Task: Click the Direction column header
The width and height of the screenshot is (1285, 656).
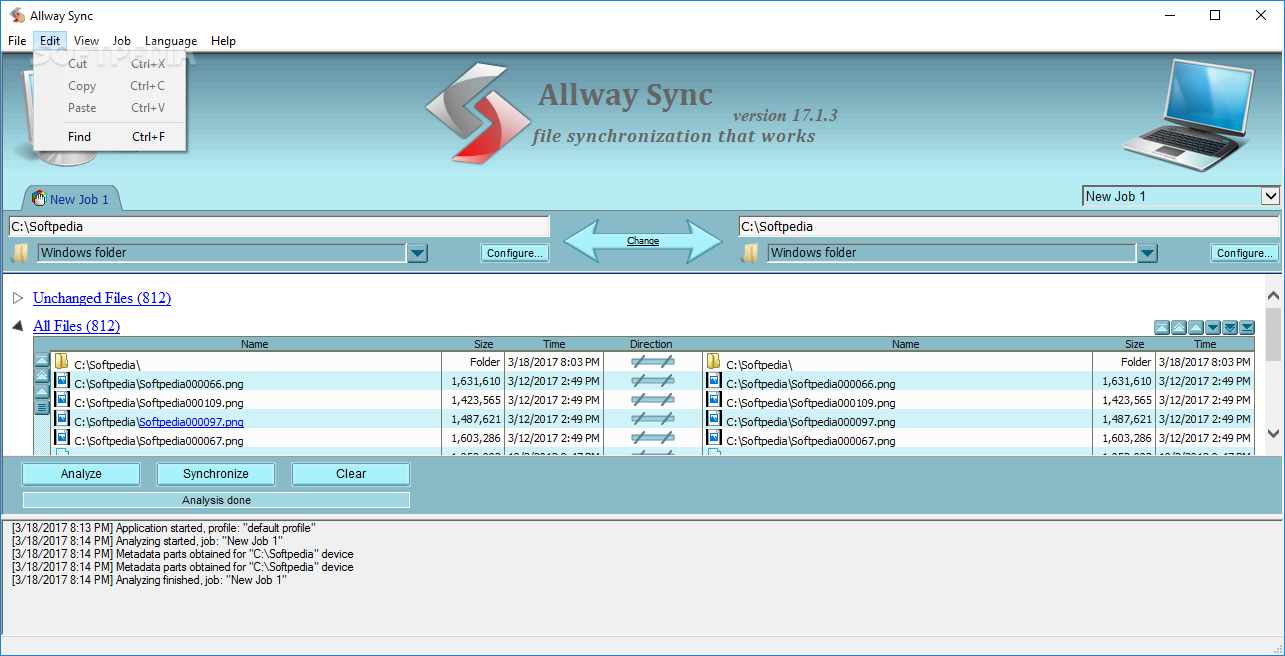Action: (652, 344)
